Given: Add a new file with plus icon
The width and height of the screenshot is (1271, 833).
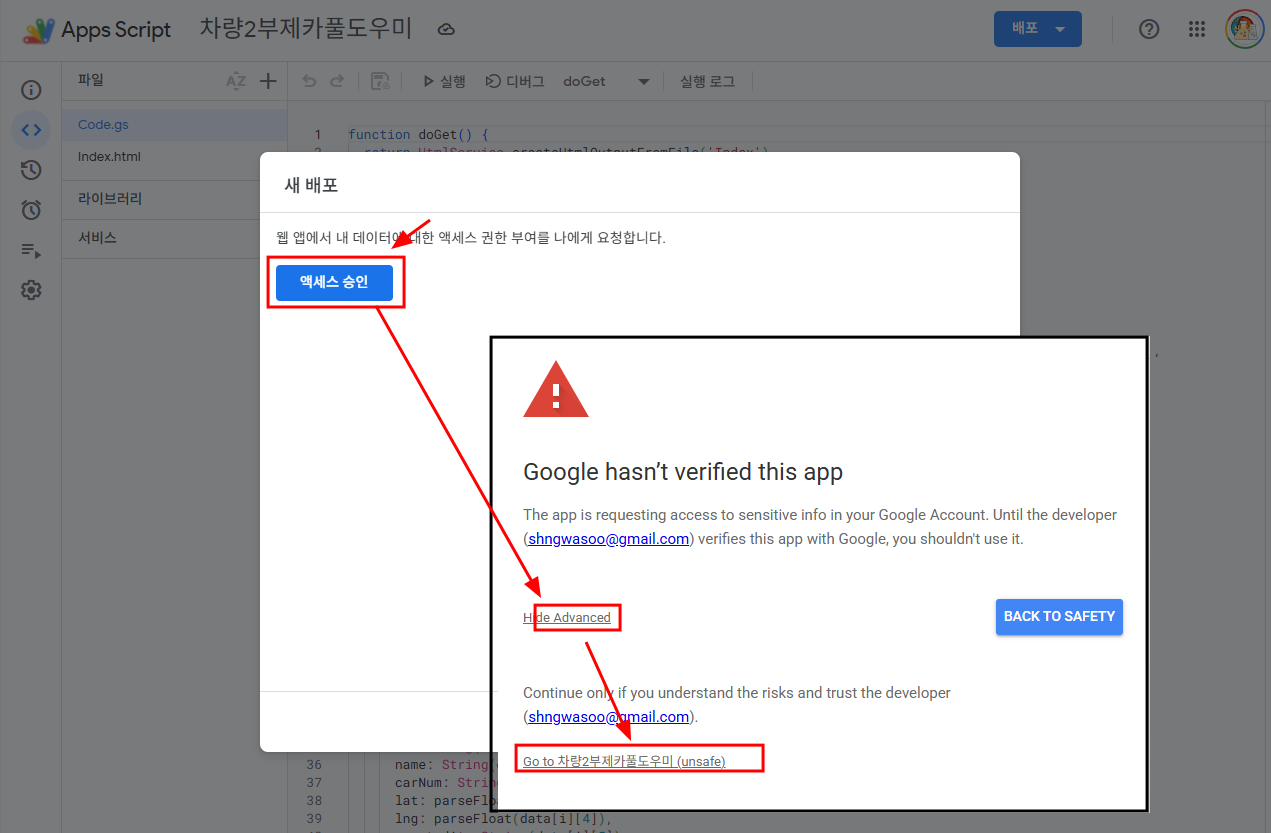Looking at the screenshot, I should tap(268, 81).
